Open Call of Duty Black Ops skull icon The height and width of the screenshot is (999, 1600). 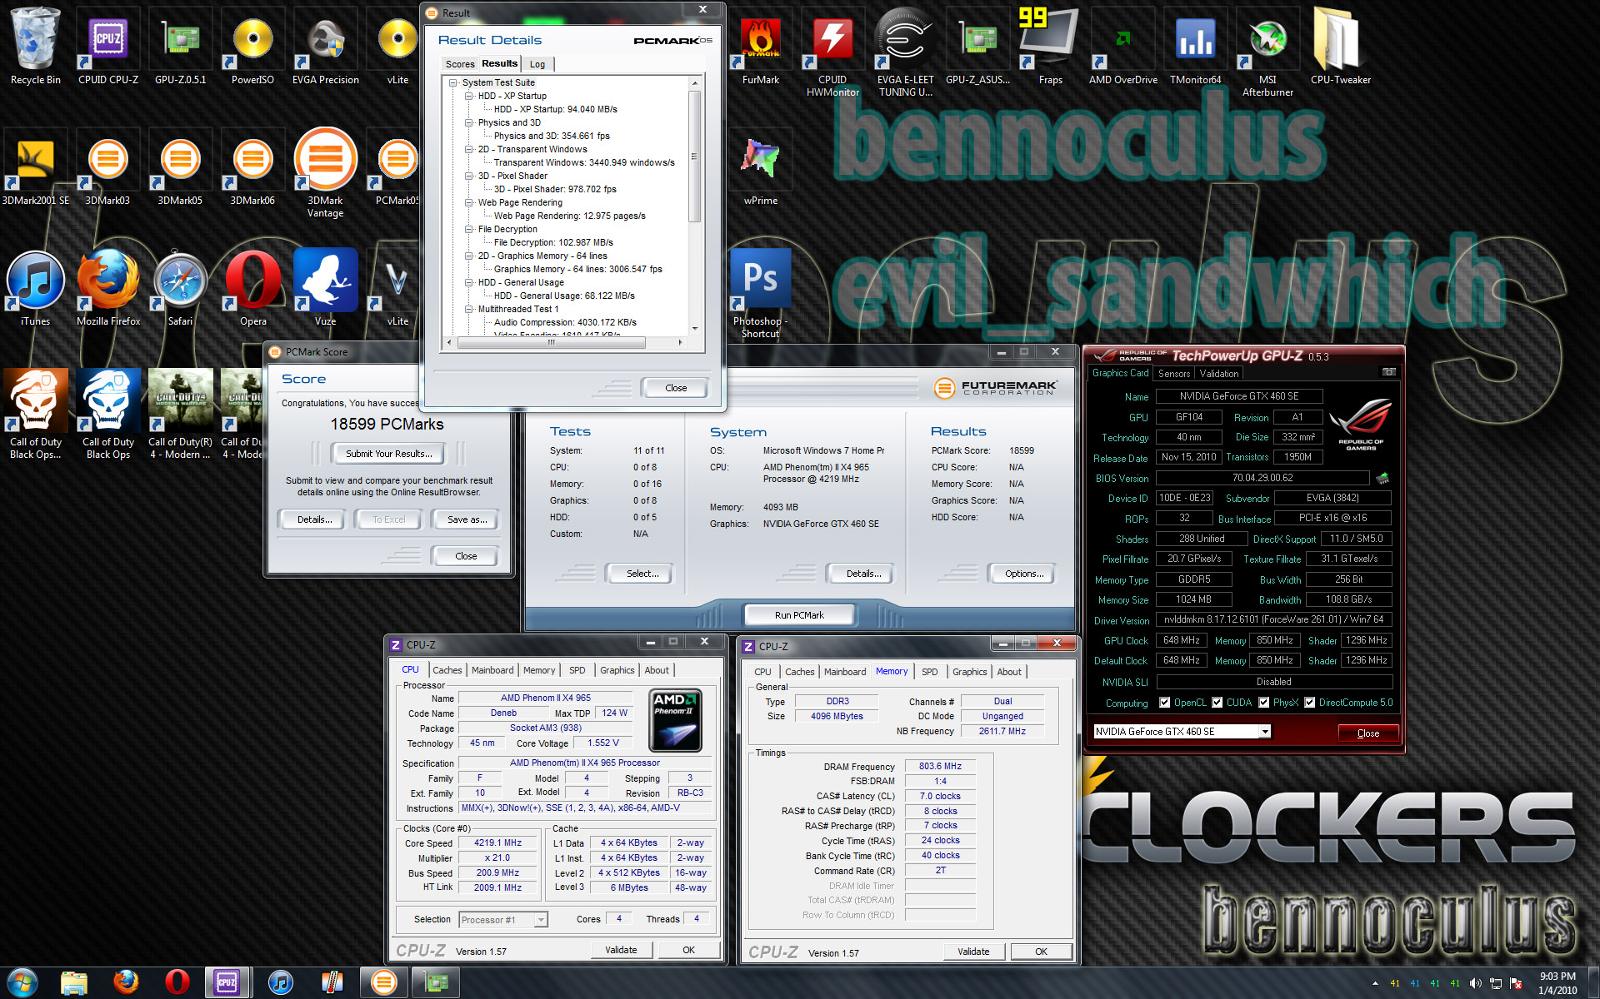tap(36, 415)
